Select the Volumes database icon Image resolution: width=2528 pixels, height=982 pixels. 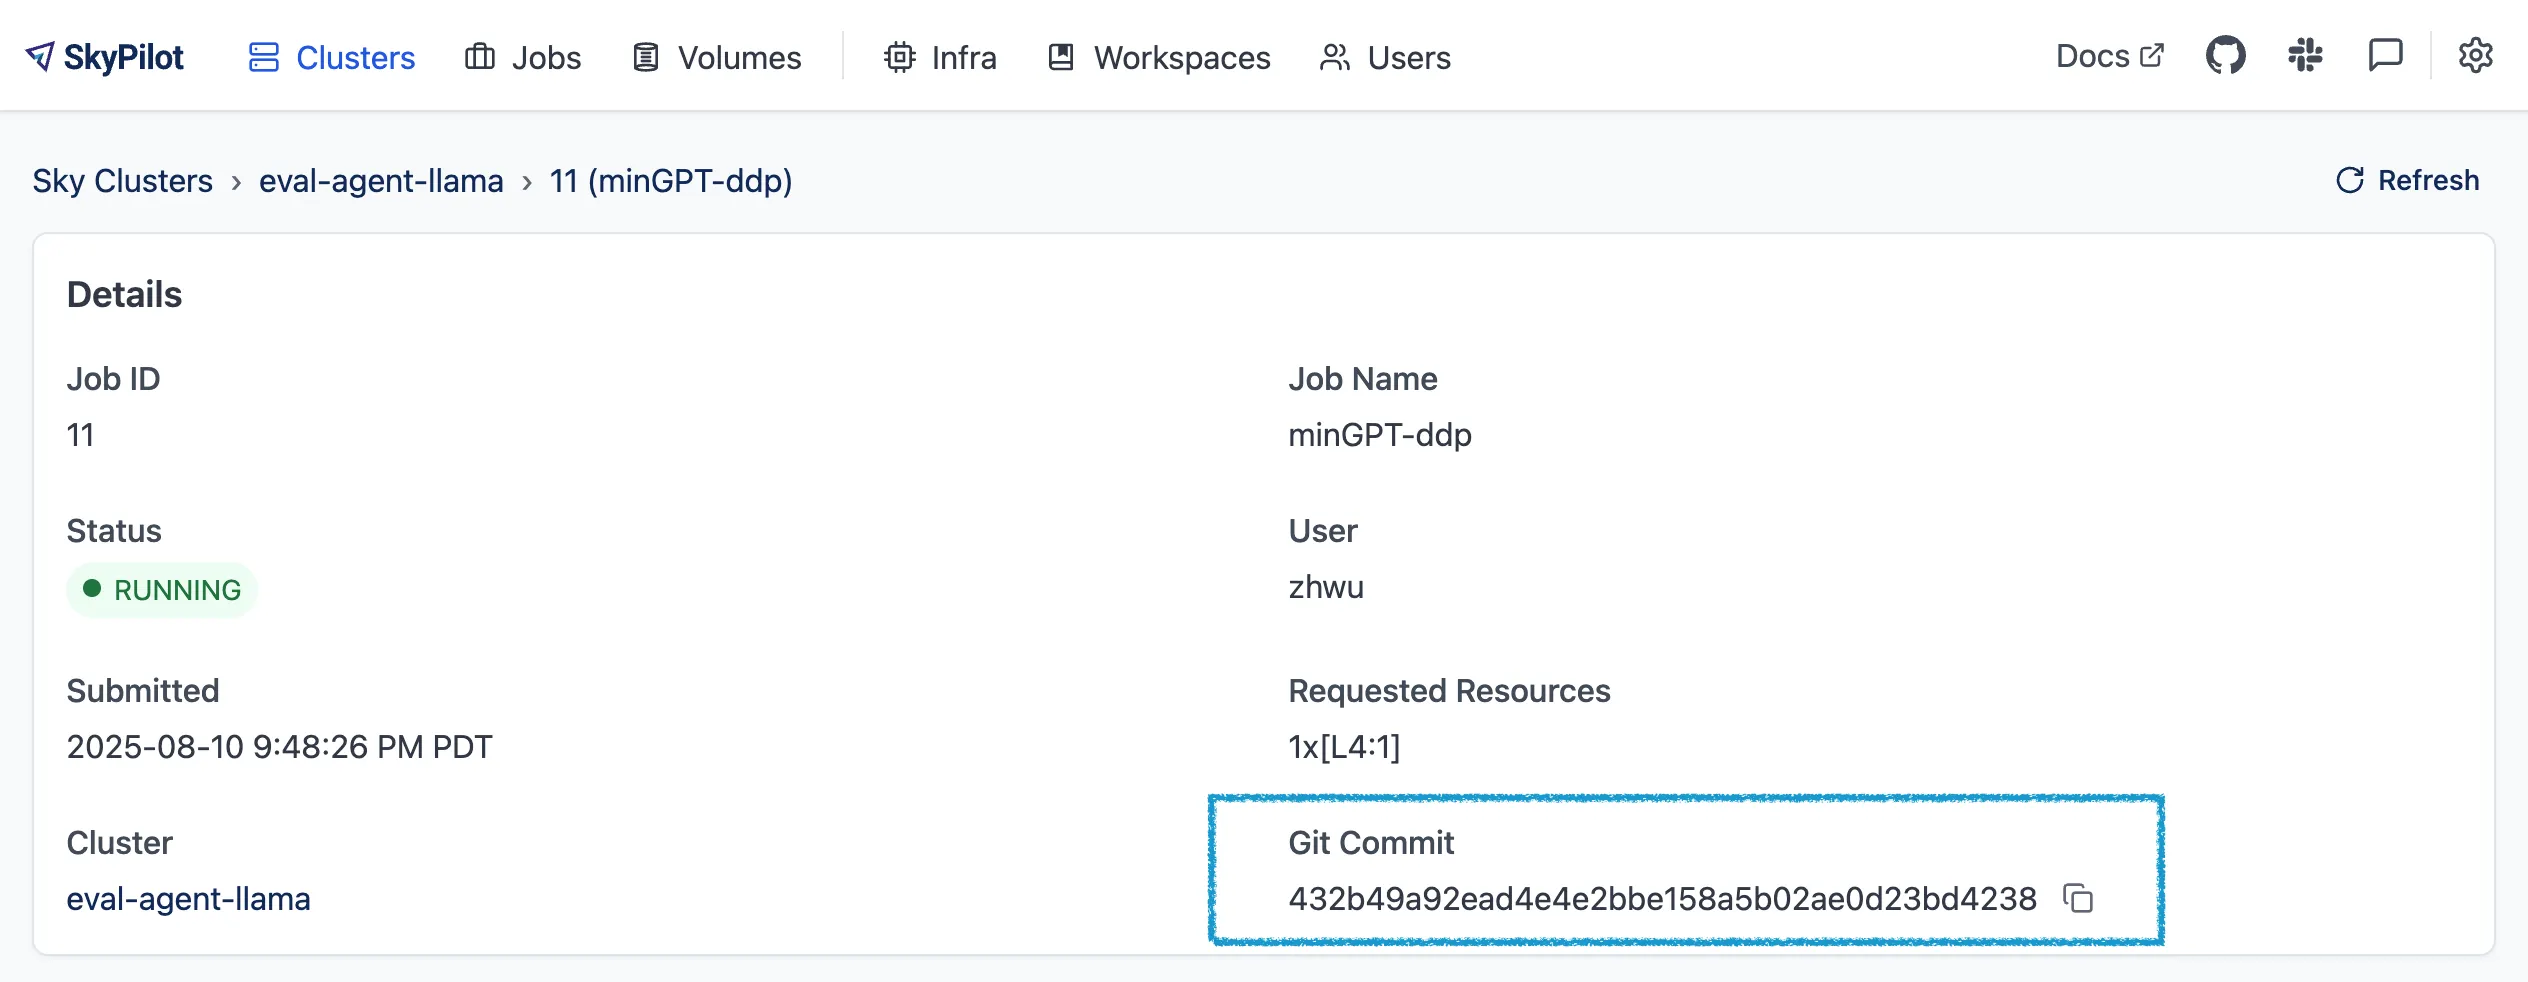pos(645,57)
